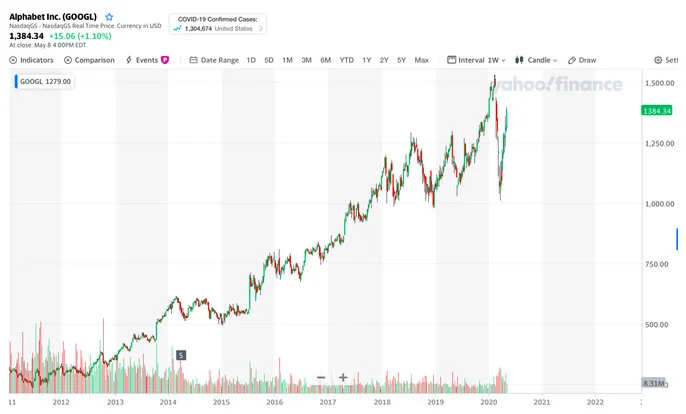Select the Max time range
This screenshot has width=686, height=414.
(422, 60)
